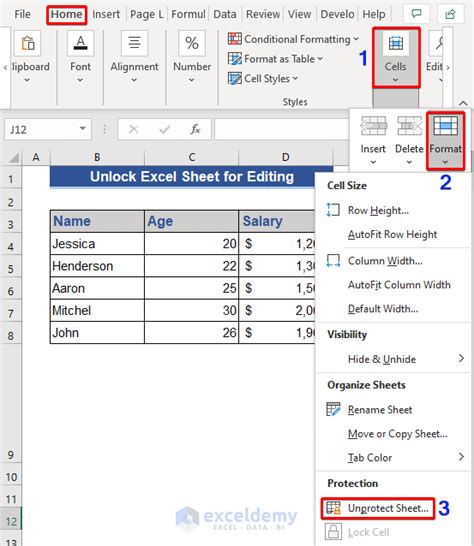Open the Comments speech bubble icon
The image size is (474, 546).
(417, 14)
